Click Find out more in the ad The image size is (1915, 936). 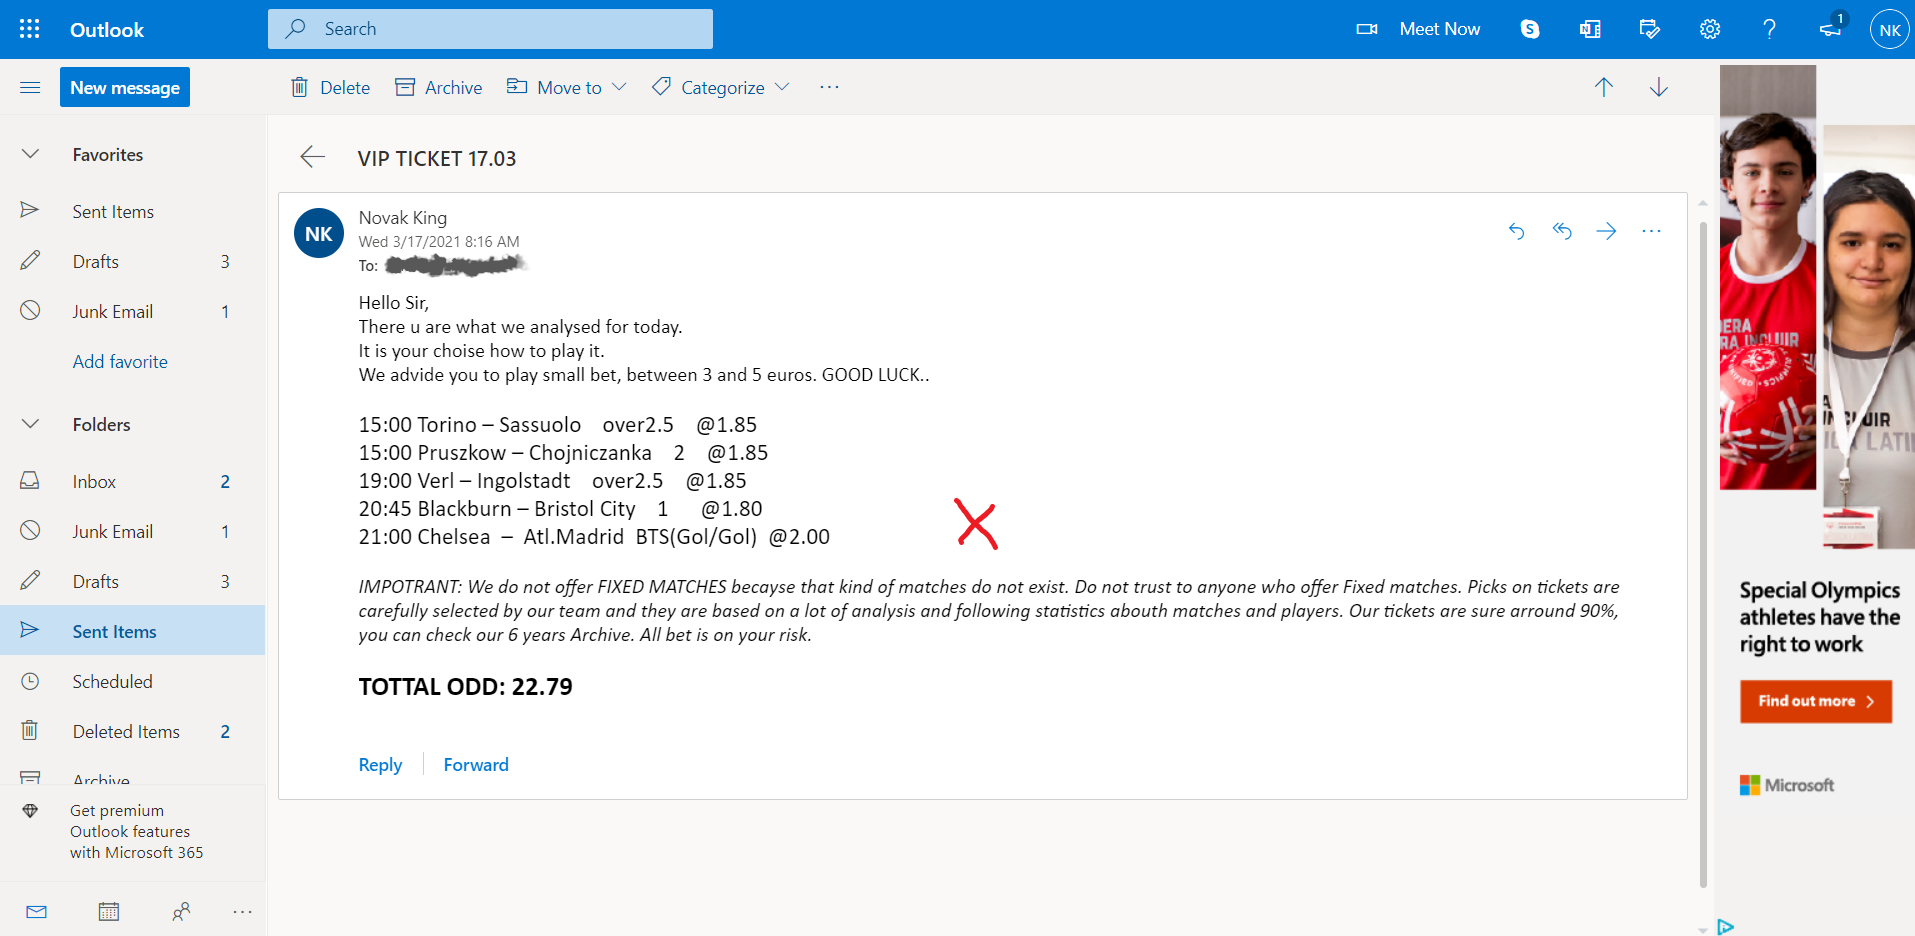coord(1816,701)
